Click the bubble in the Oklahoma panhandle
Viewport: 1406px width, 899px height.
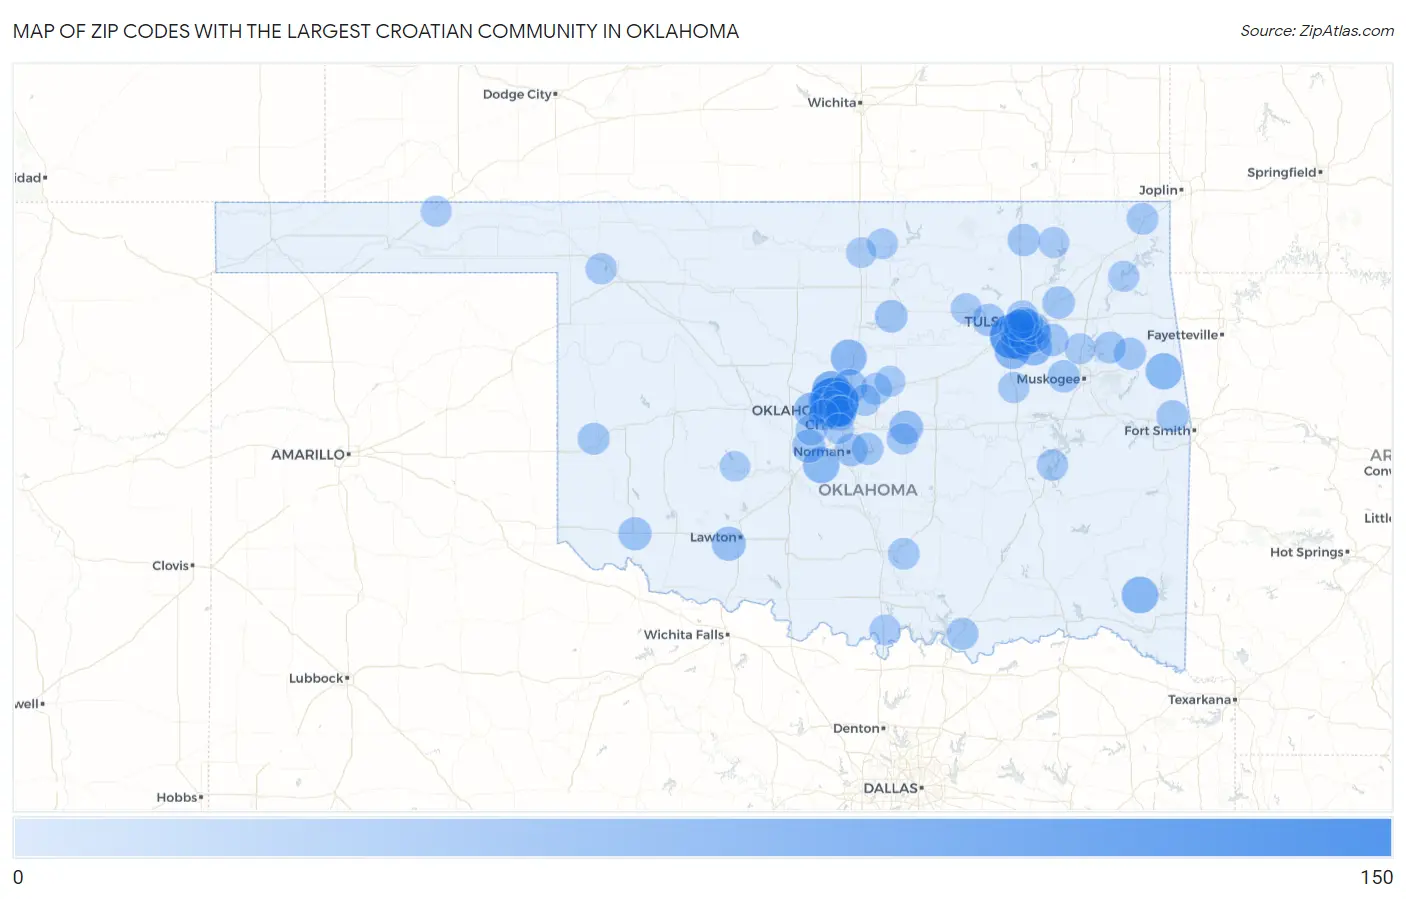(x=436, y=211)
